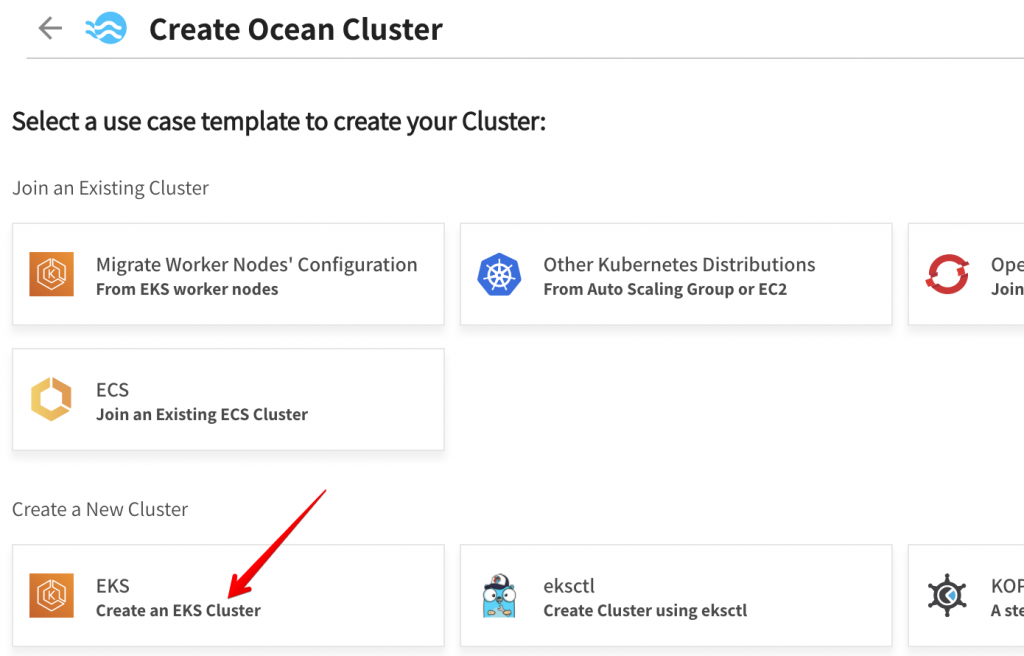Click the eksctl gopher mascot icon
This screenshot has width=1024, height=656.
coord(499,597)
